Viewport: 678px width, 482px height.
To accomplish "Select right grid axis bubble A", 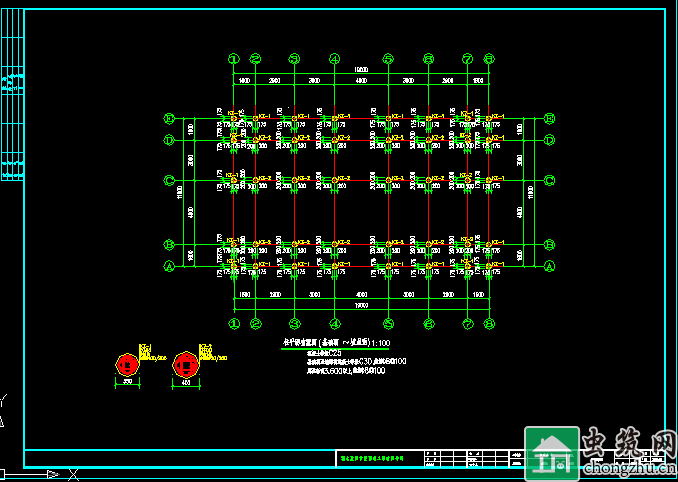I will click(550, 266).
